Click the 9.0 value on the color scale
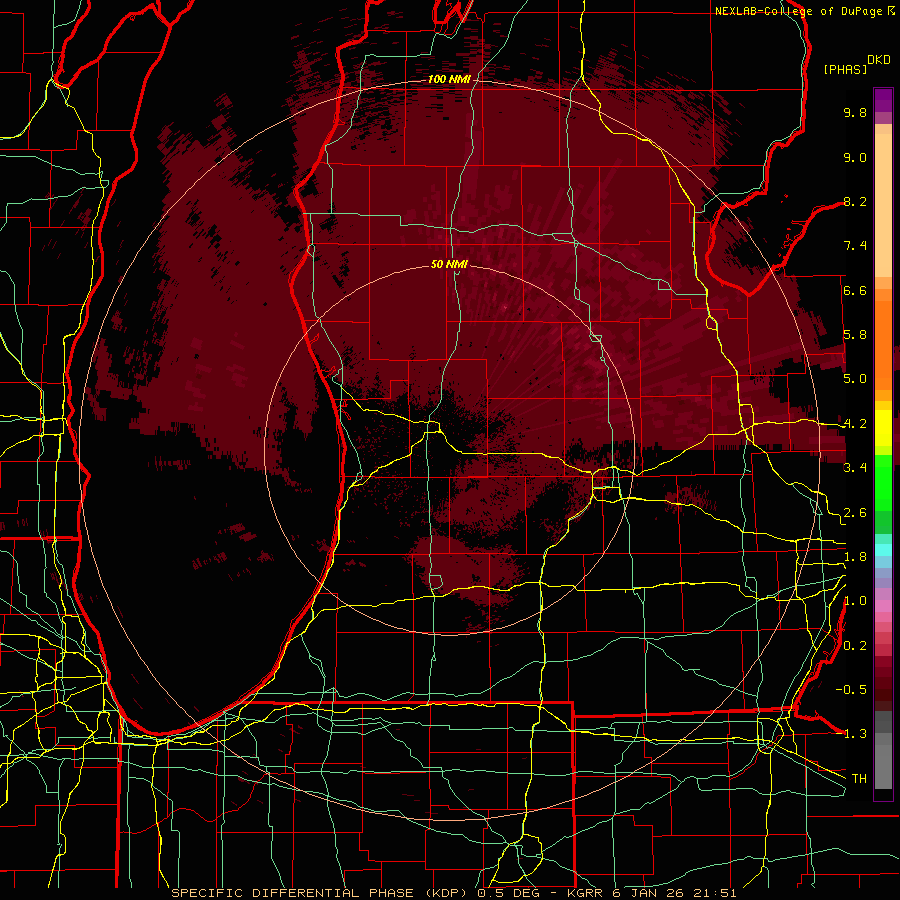The height and width of the screenshot is (900, 900). (x=855, y=157)
